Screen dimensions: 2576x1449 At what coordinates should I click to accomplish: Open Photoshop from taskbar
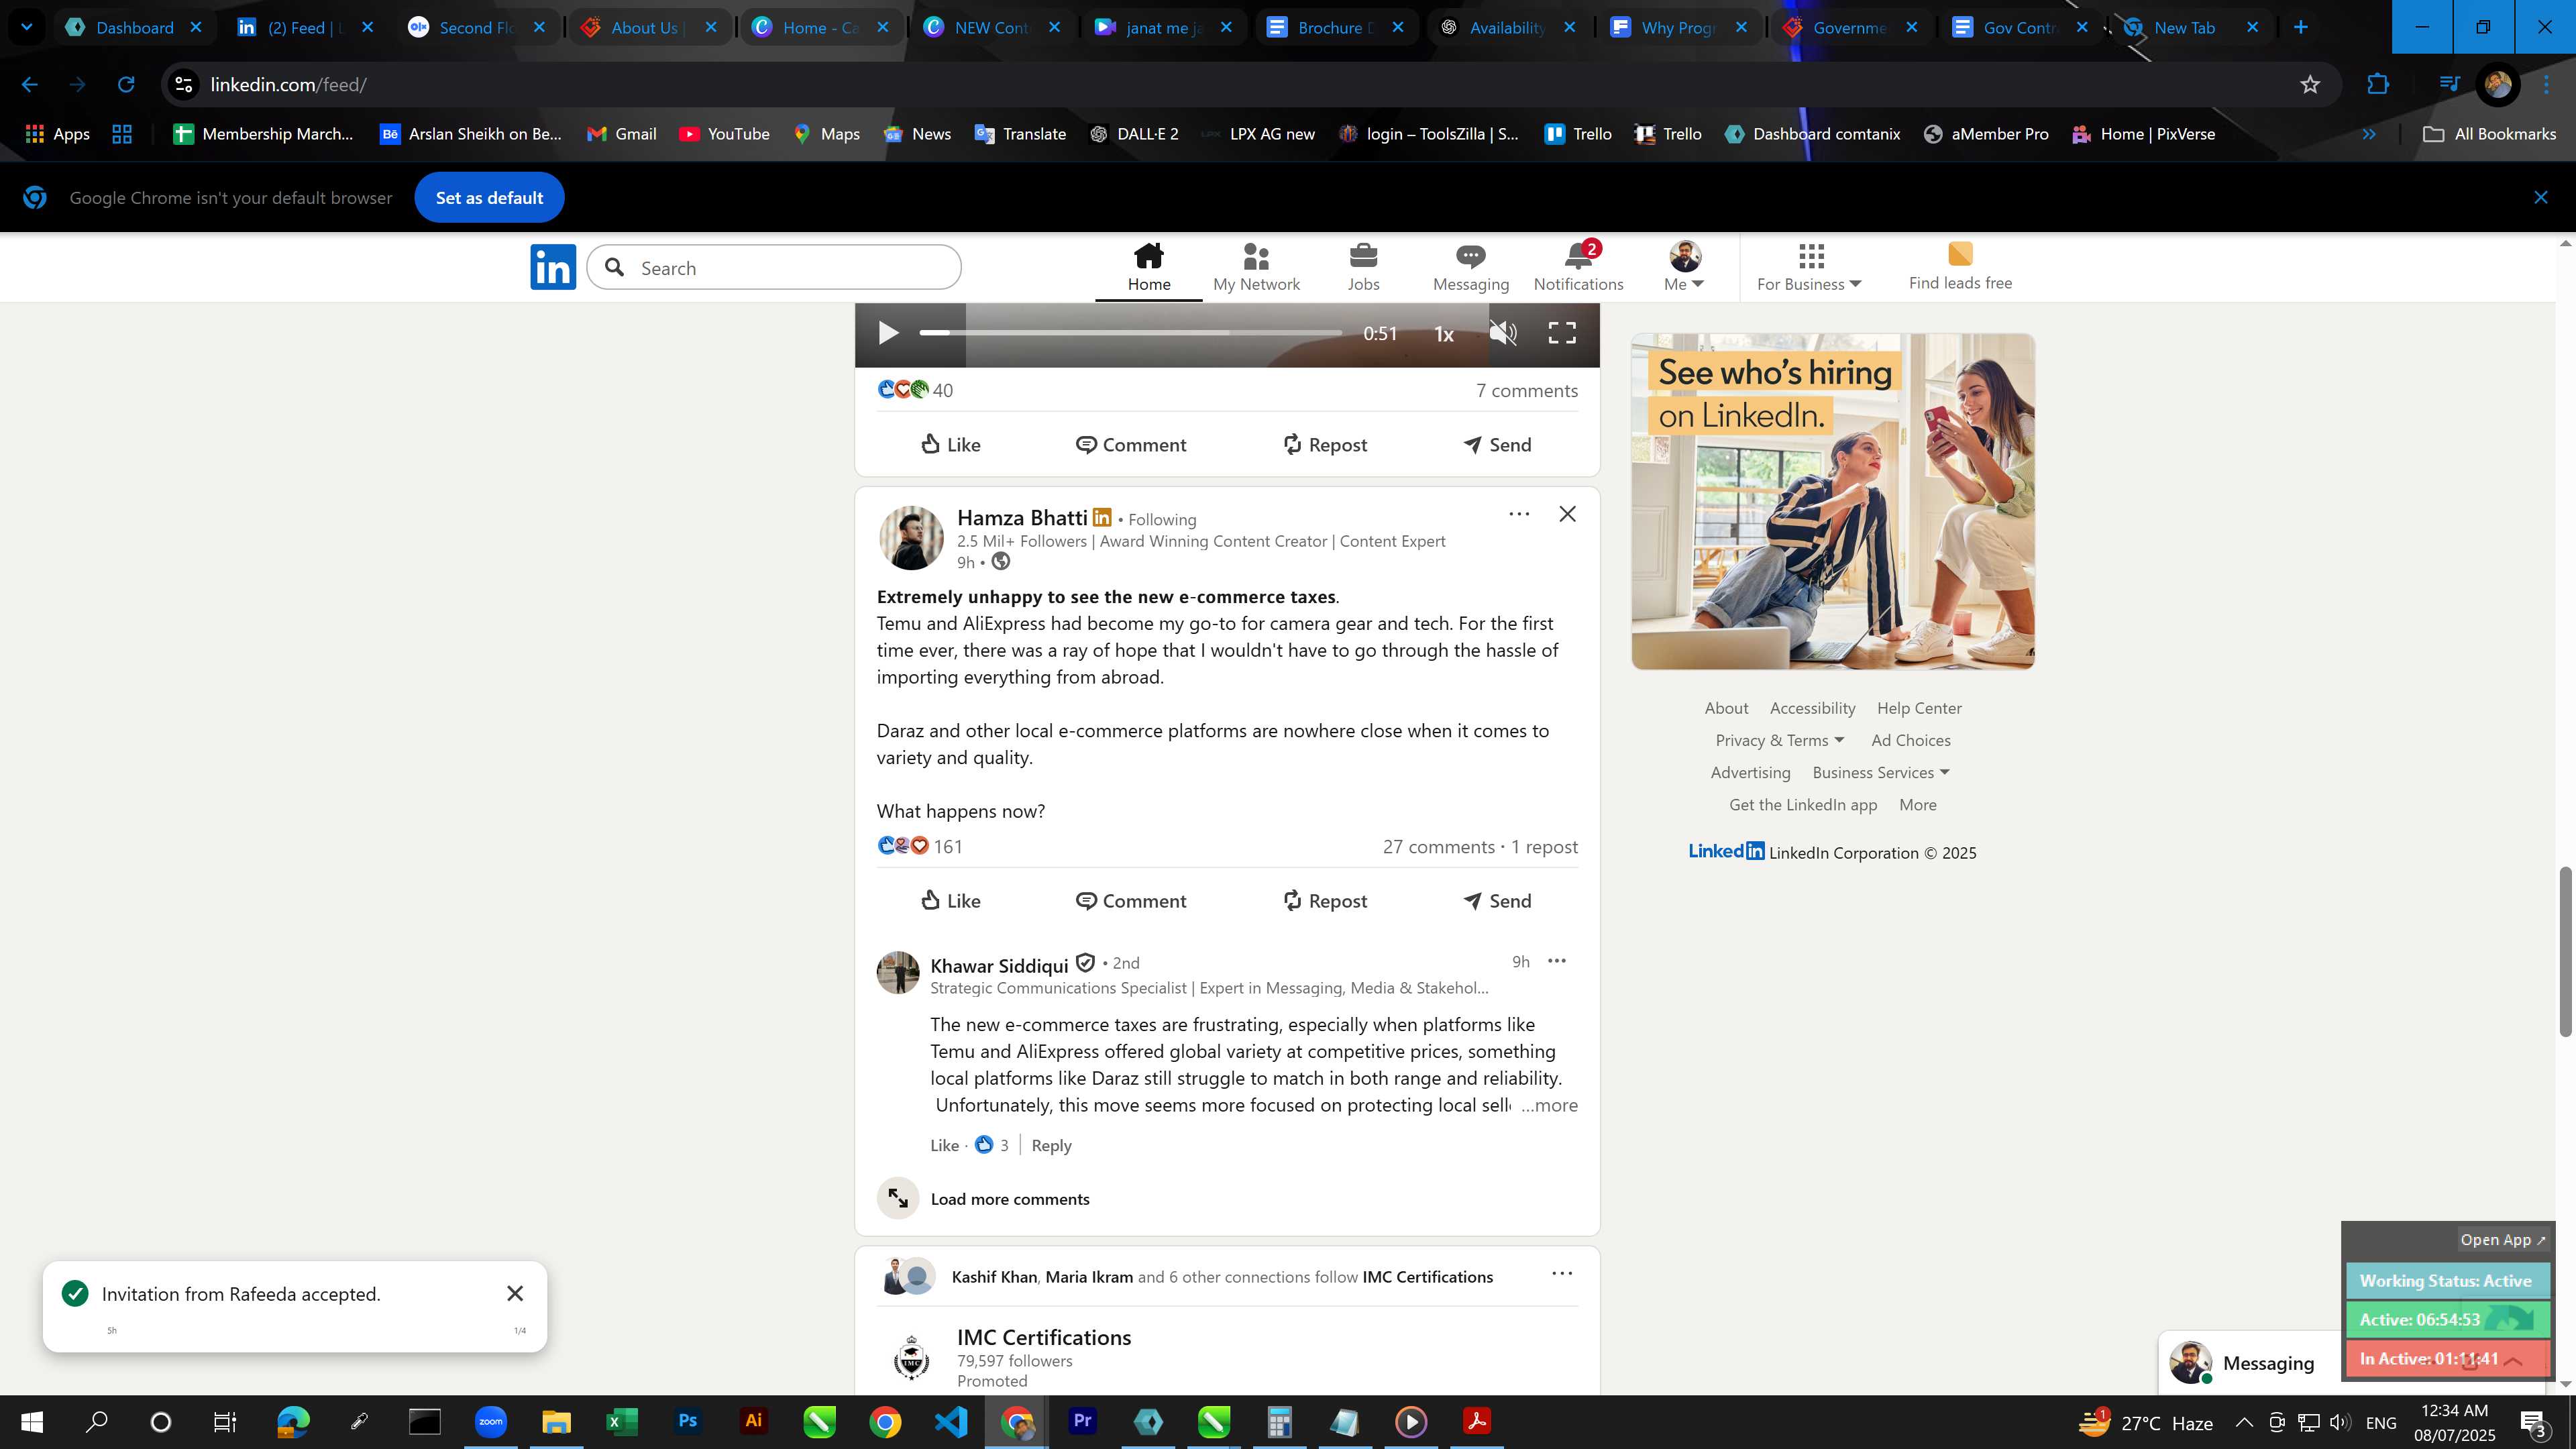[x=688, y=1421]
